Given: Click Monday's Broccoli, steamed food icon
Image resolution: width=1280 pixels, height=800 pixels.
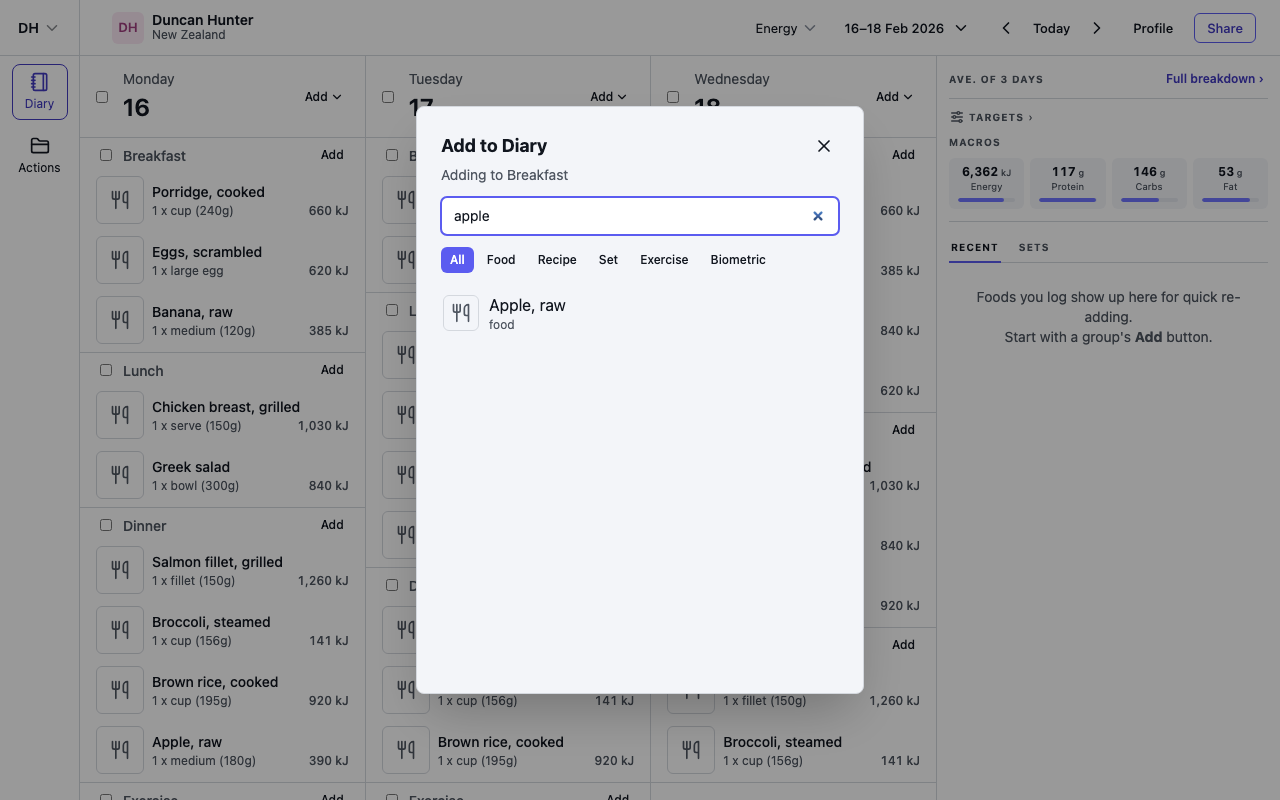Looking at the screenshot, I should pos(120,630).
